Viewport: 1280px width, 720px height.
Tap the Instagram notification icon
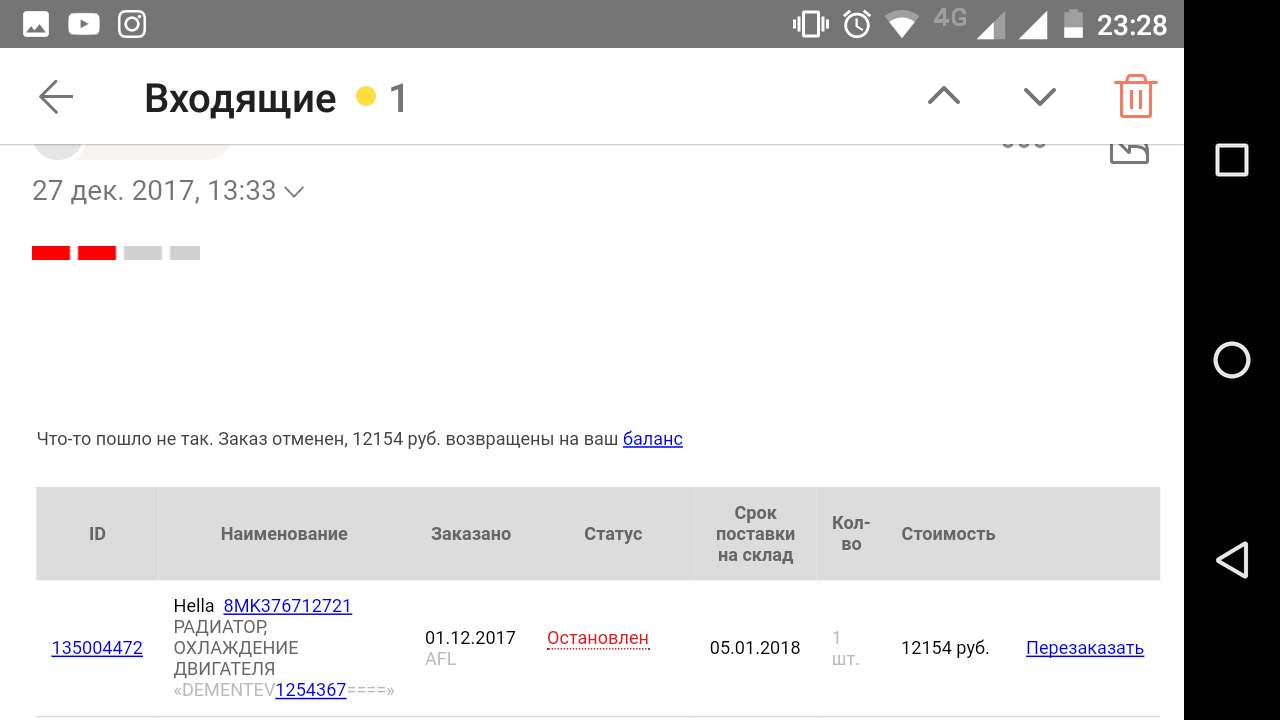coord(132,24)
